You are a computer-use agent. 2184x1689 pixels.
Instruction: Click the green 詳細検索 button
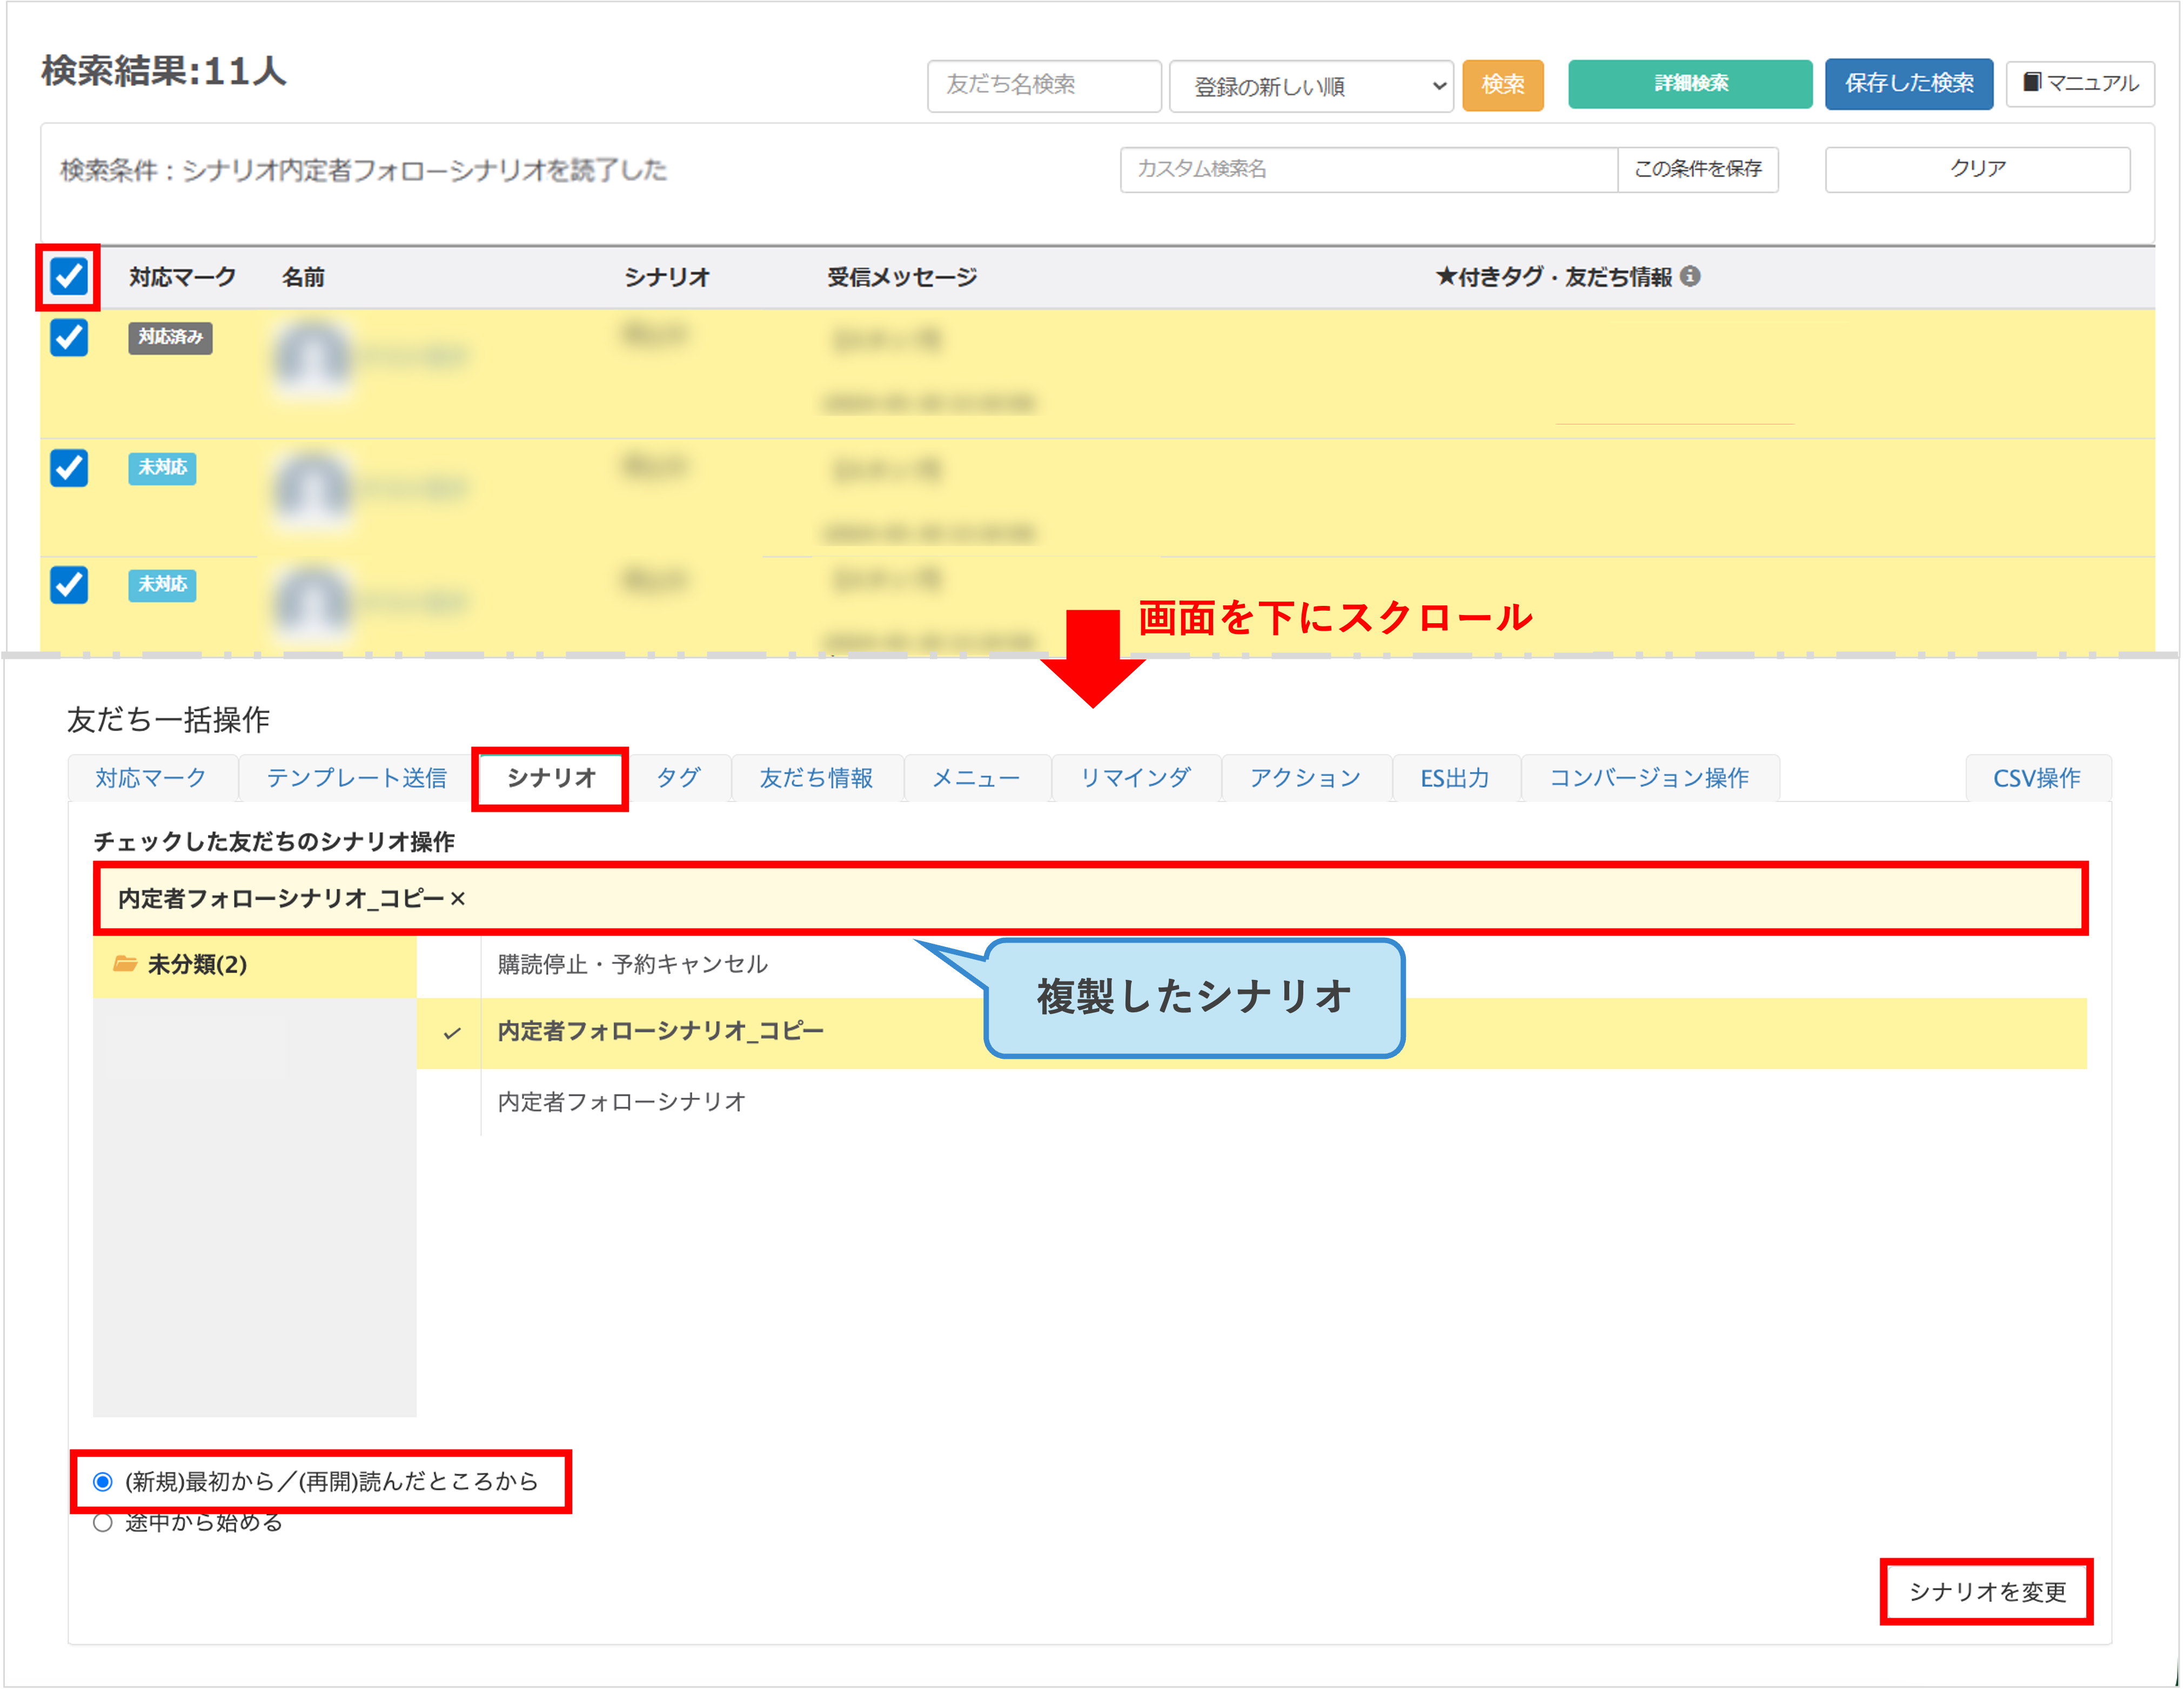(1689, 83)
